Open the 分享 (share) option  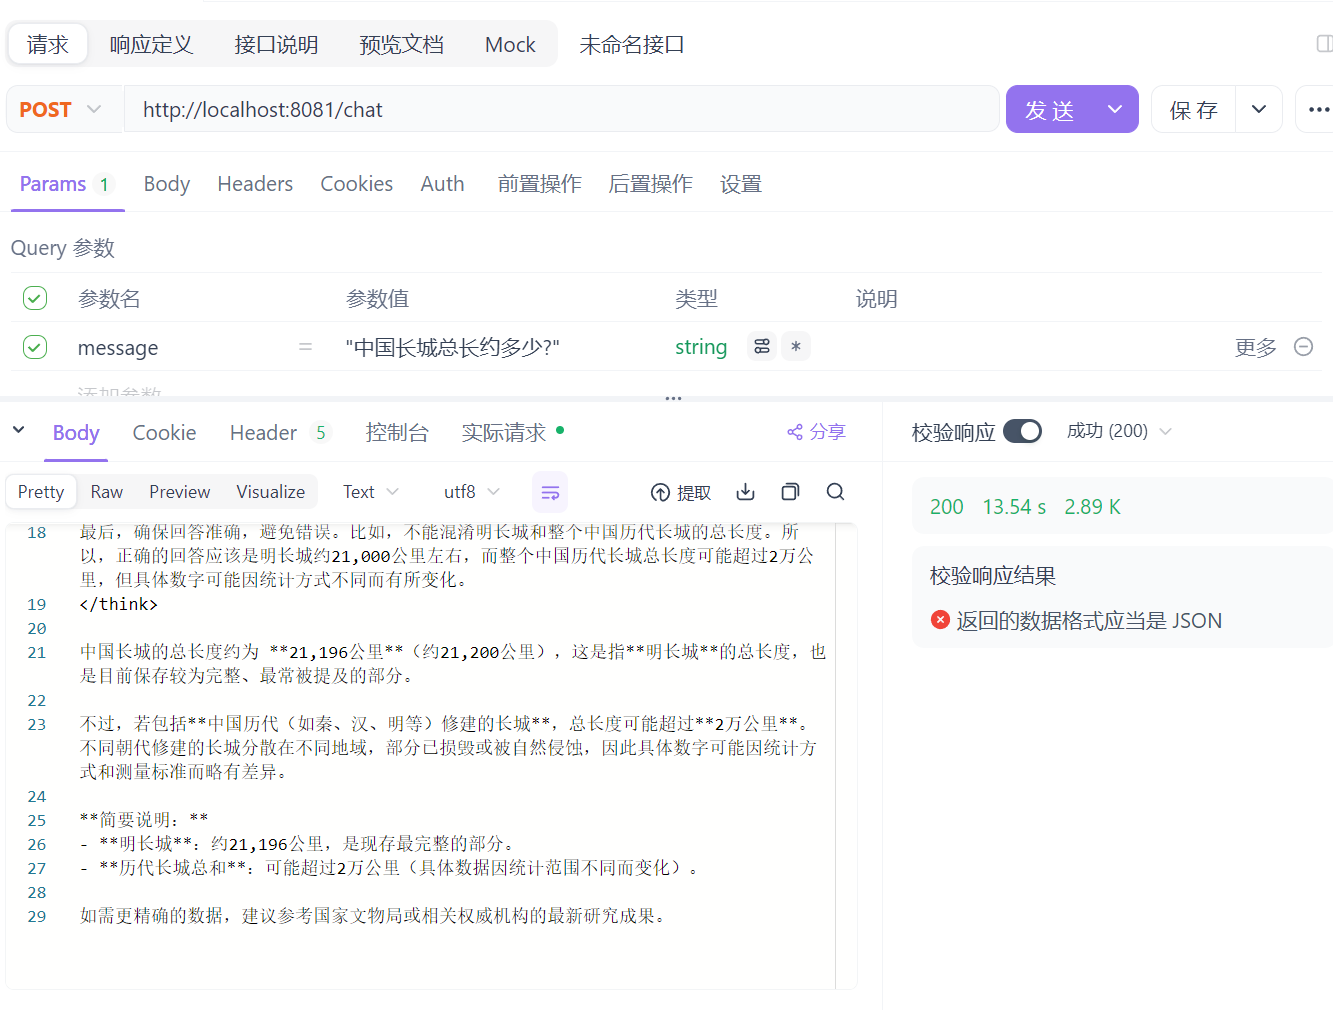tap(816, 431)
